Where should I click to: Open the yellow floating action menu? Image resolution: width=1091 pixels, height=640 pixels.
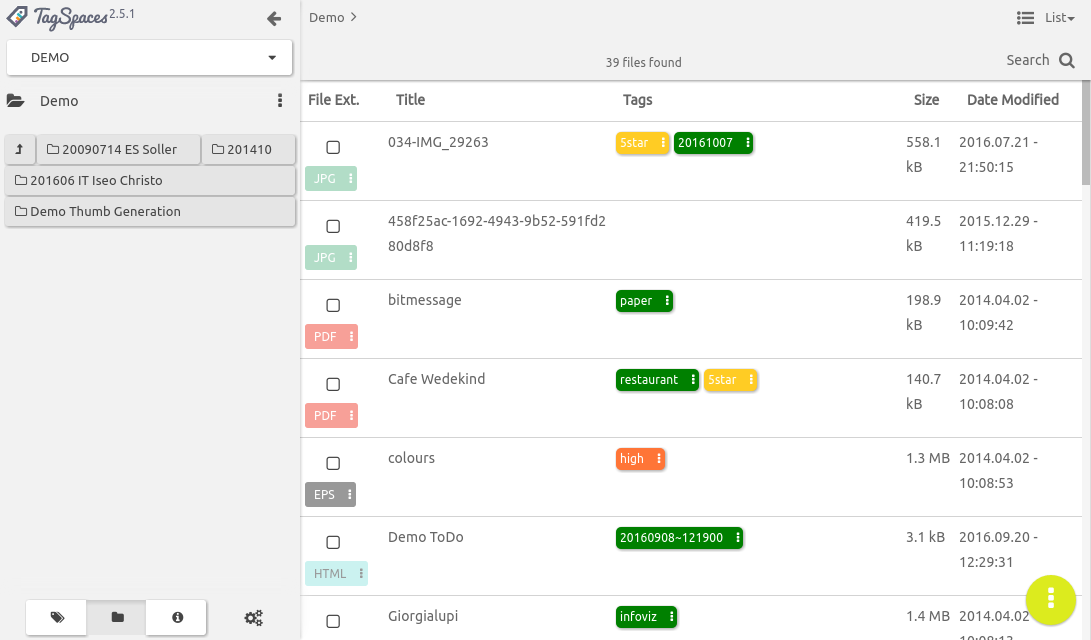pyautogui.click(x=1051, y=600)
